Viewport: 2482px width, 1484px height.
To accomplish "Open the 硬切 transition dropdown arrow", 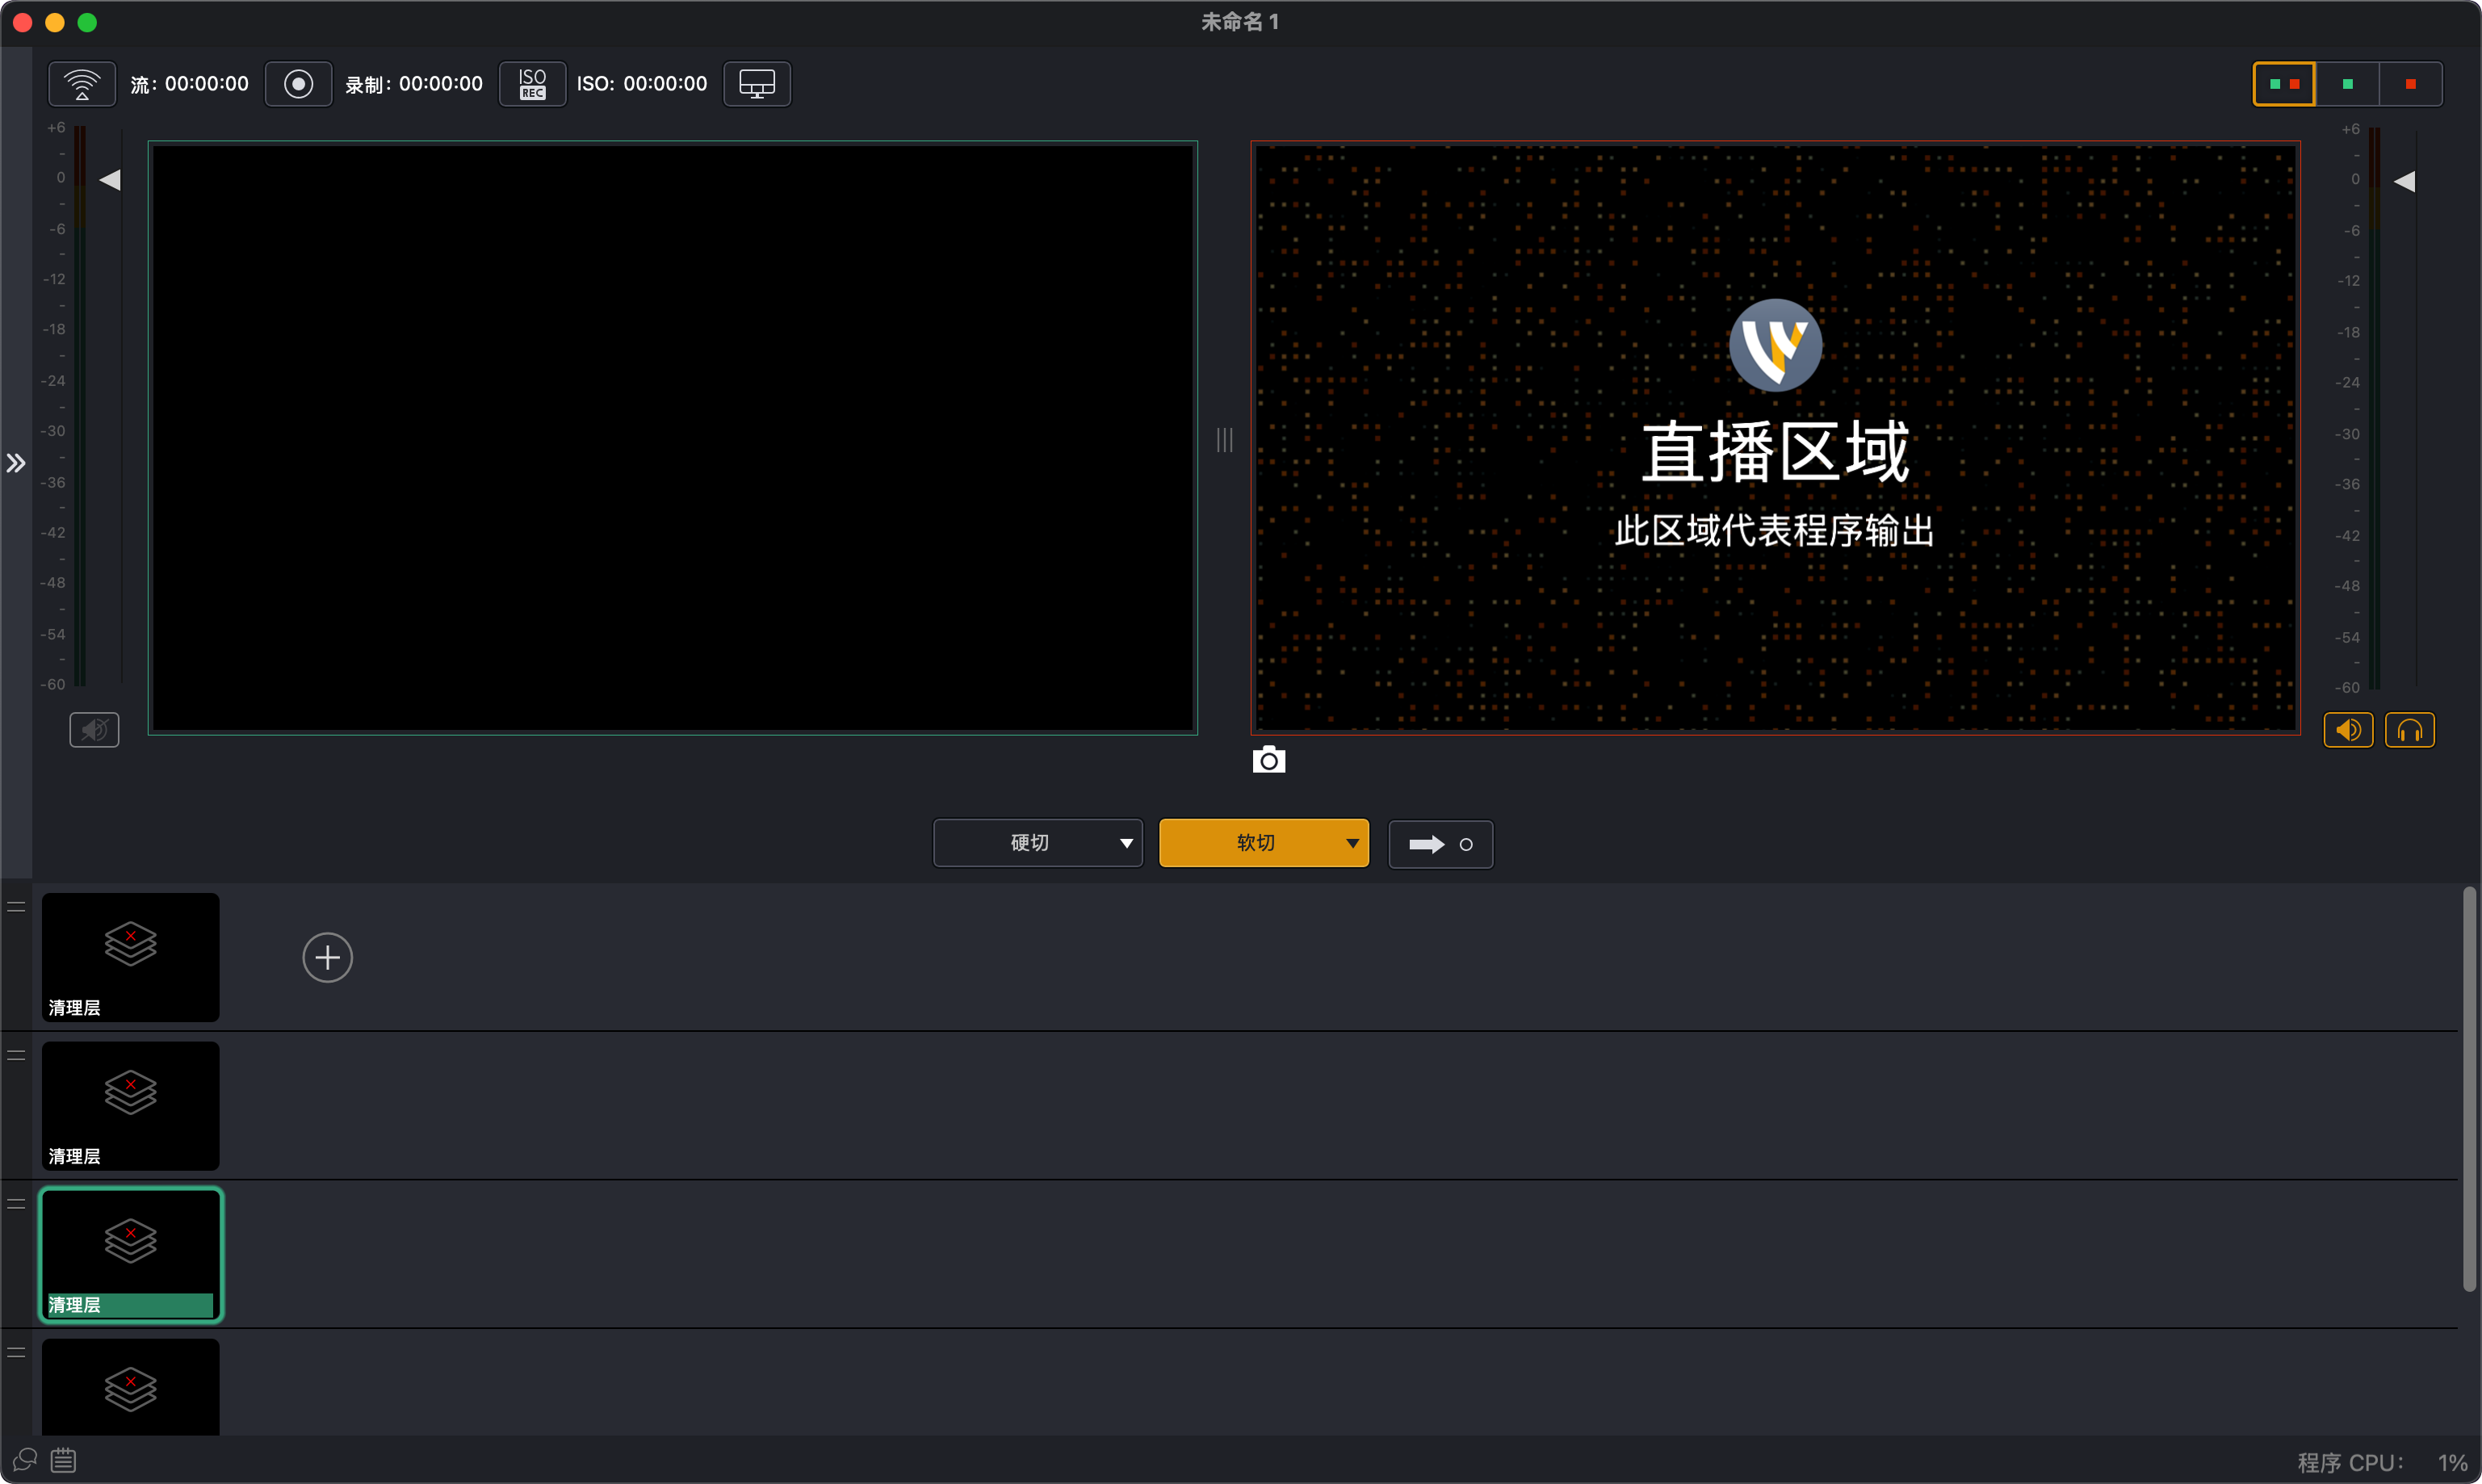I will pos(1126,843).
